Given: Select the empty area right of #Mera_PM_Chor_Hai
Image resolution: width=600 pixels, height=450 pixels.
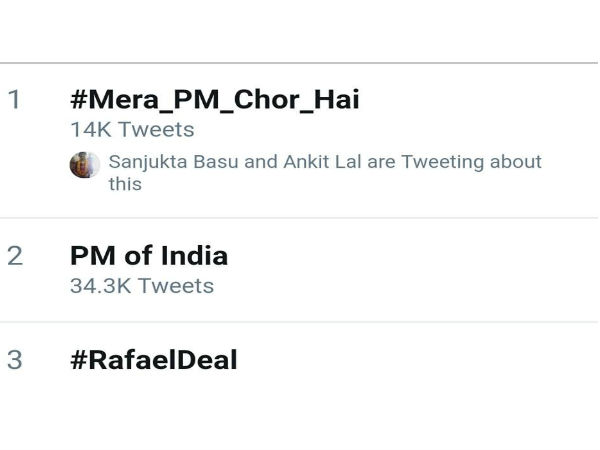Looking at the screenshot, I should (x=470, y=100).
